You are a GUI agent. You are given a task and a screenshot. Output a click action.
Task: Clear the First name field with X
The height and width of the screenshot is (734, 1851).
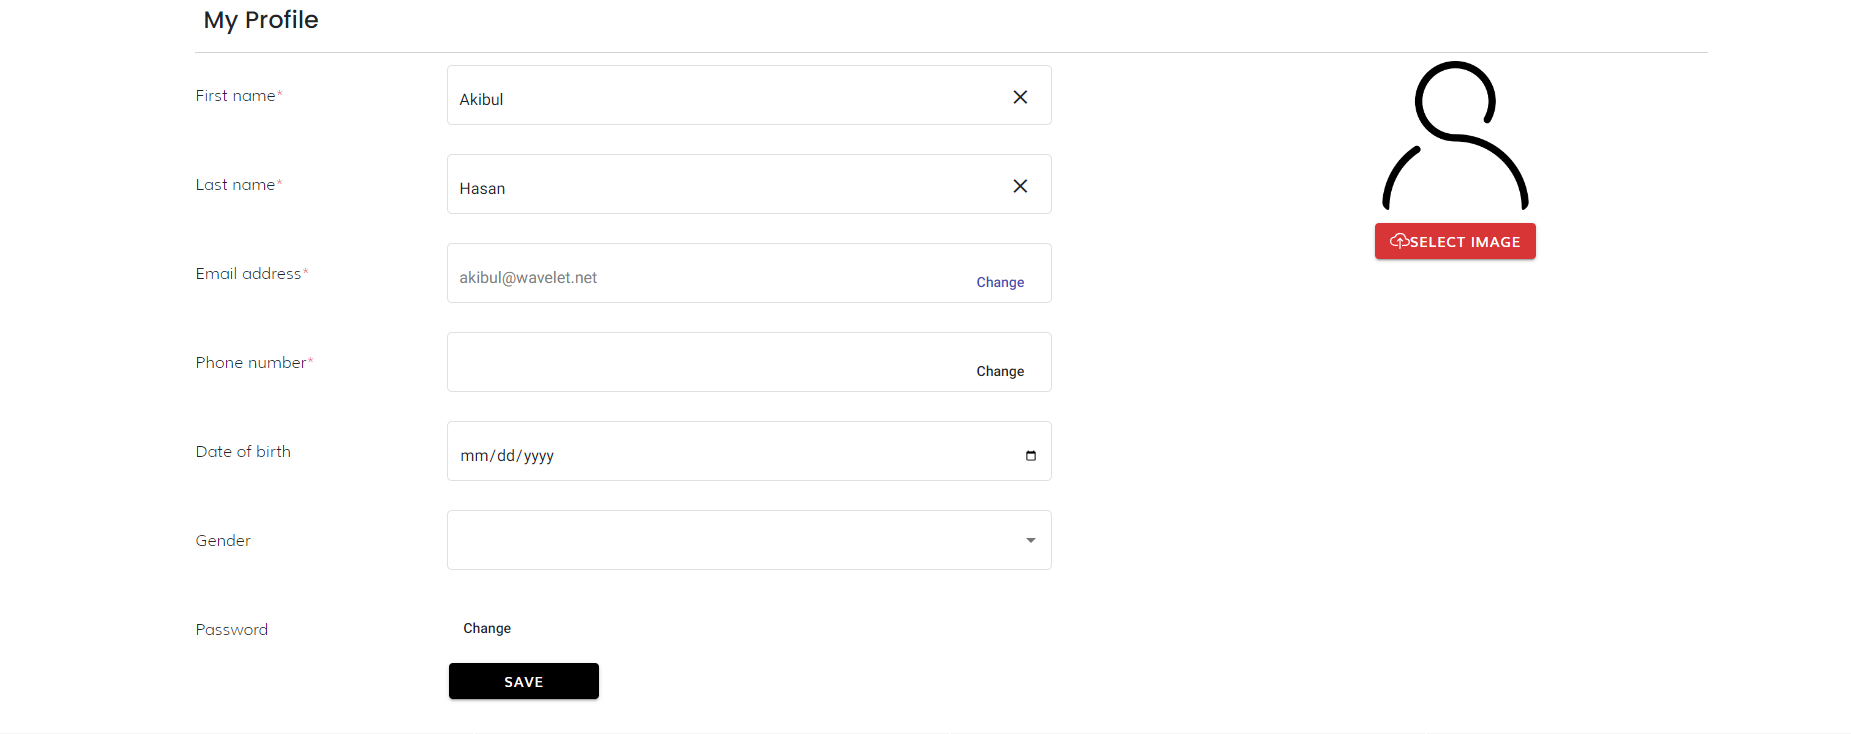pos(1020,97)
